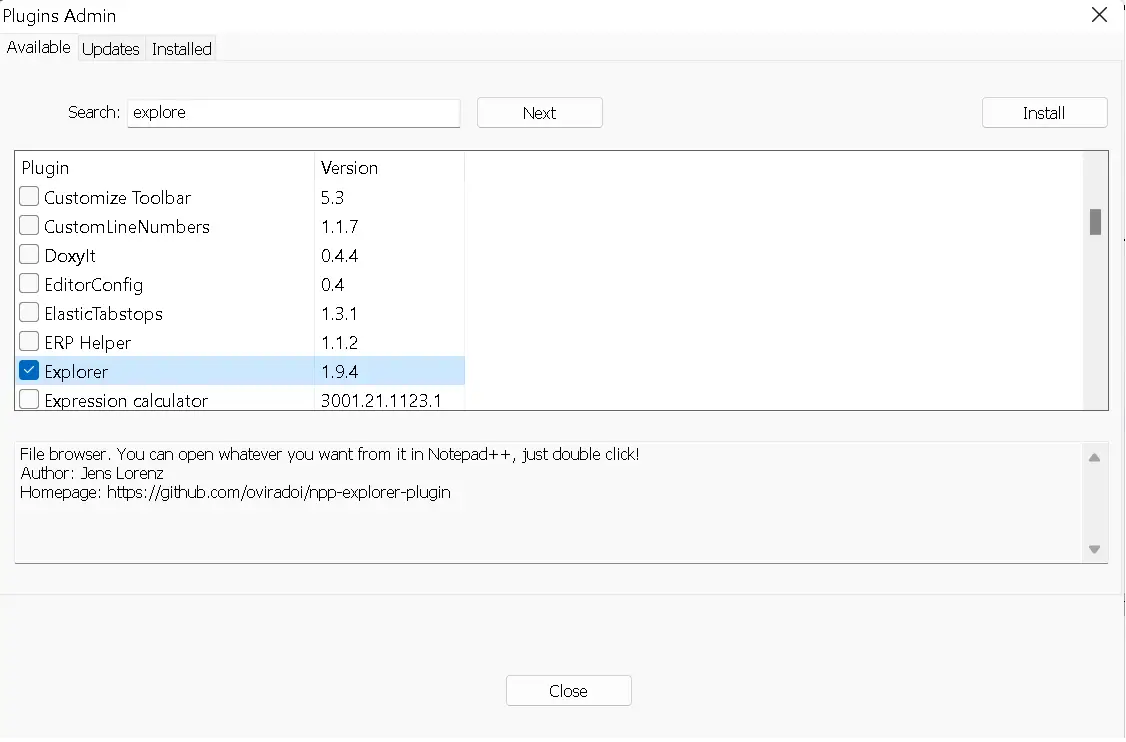1126x742 pixels.
Task: Select the Explorer plugin name
Action: pyautogui.click(x=76, y=372)
